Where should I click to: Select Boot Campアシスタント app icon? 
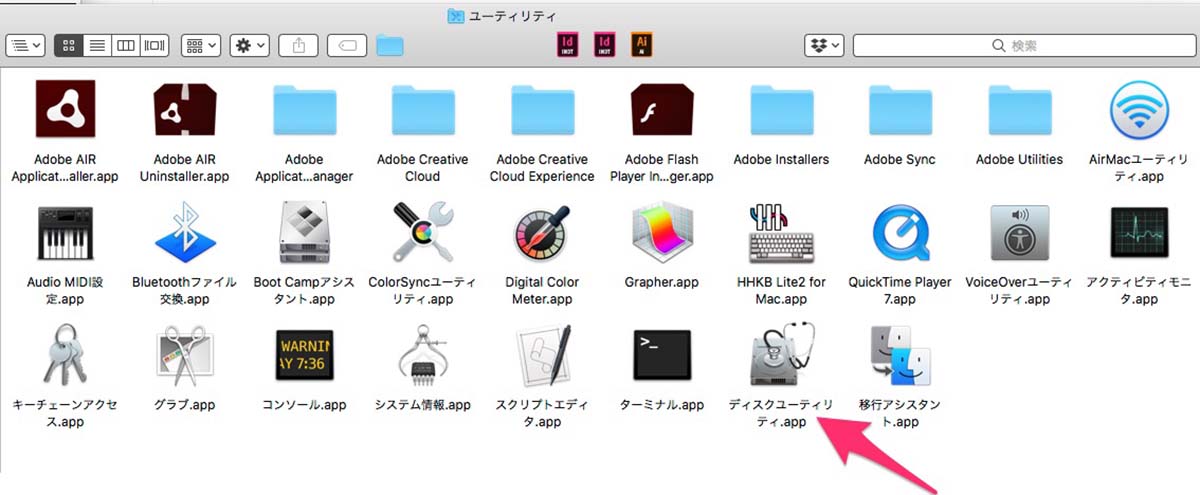tap(304, 234)
